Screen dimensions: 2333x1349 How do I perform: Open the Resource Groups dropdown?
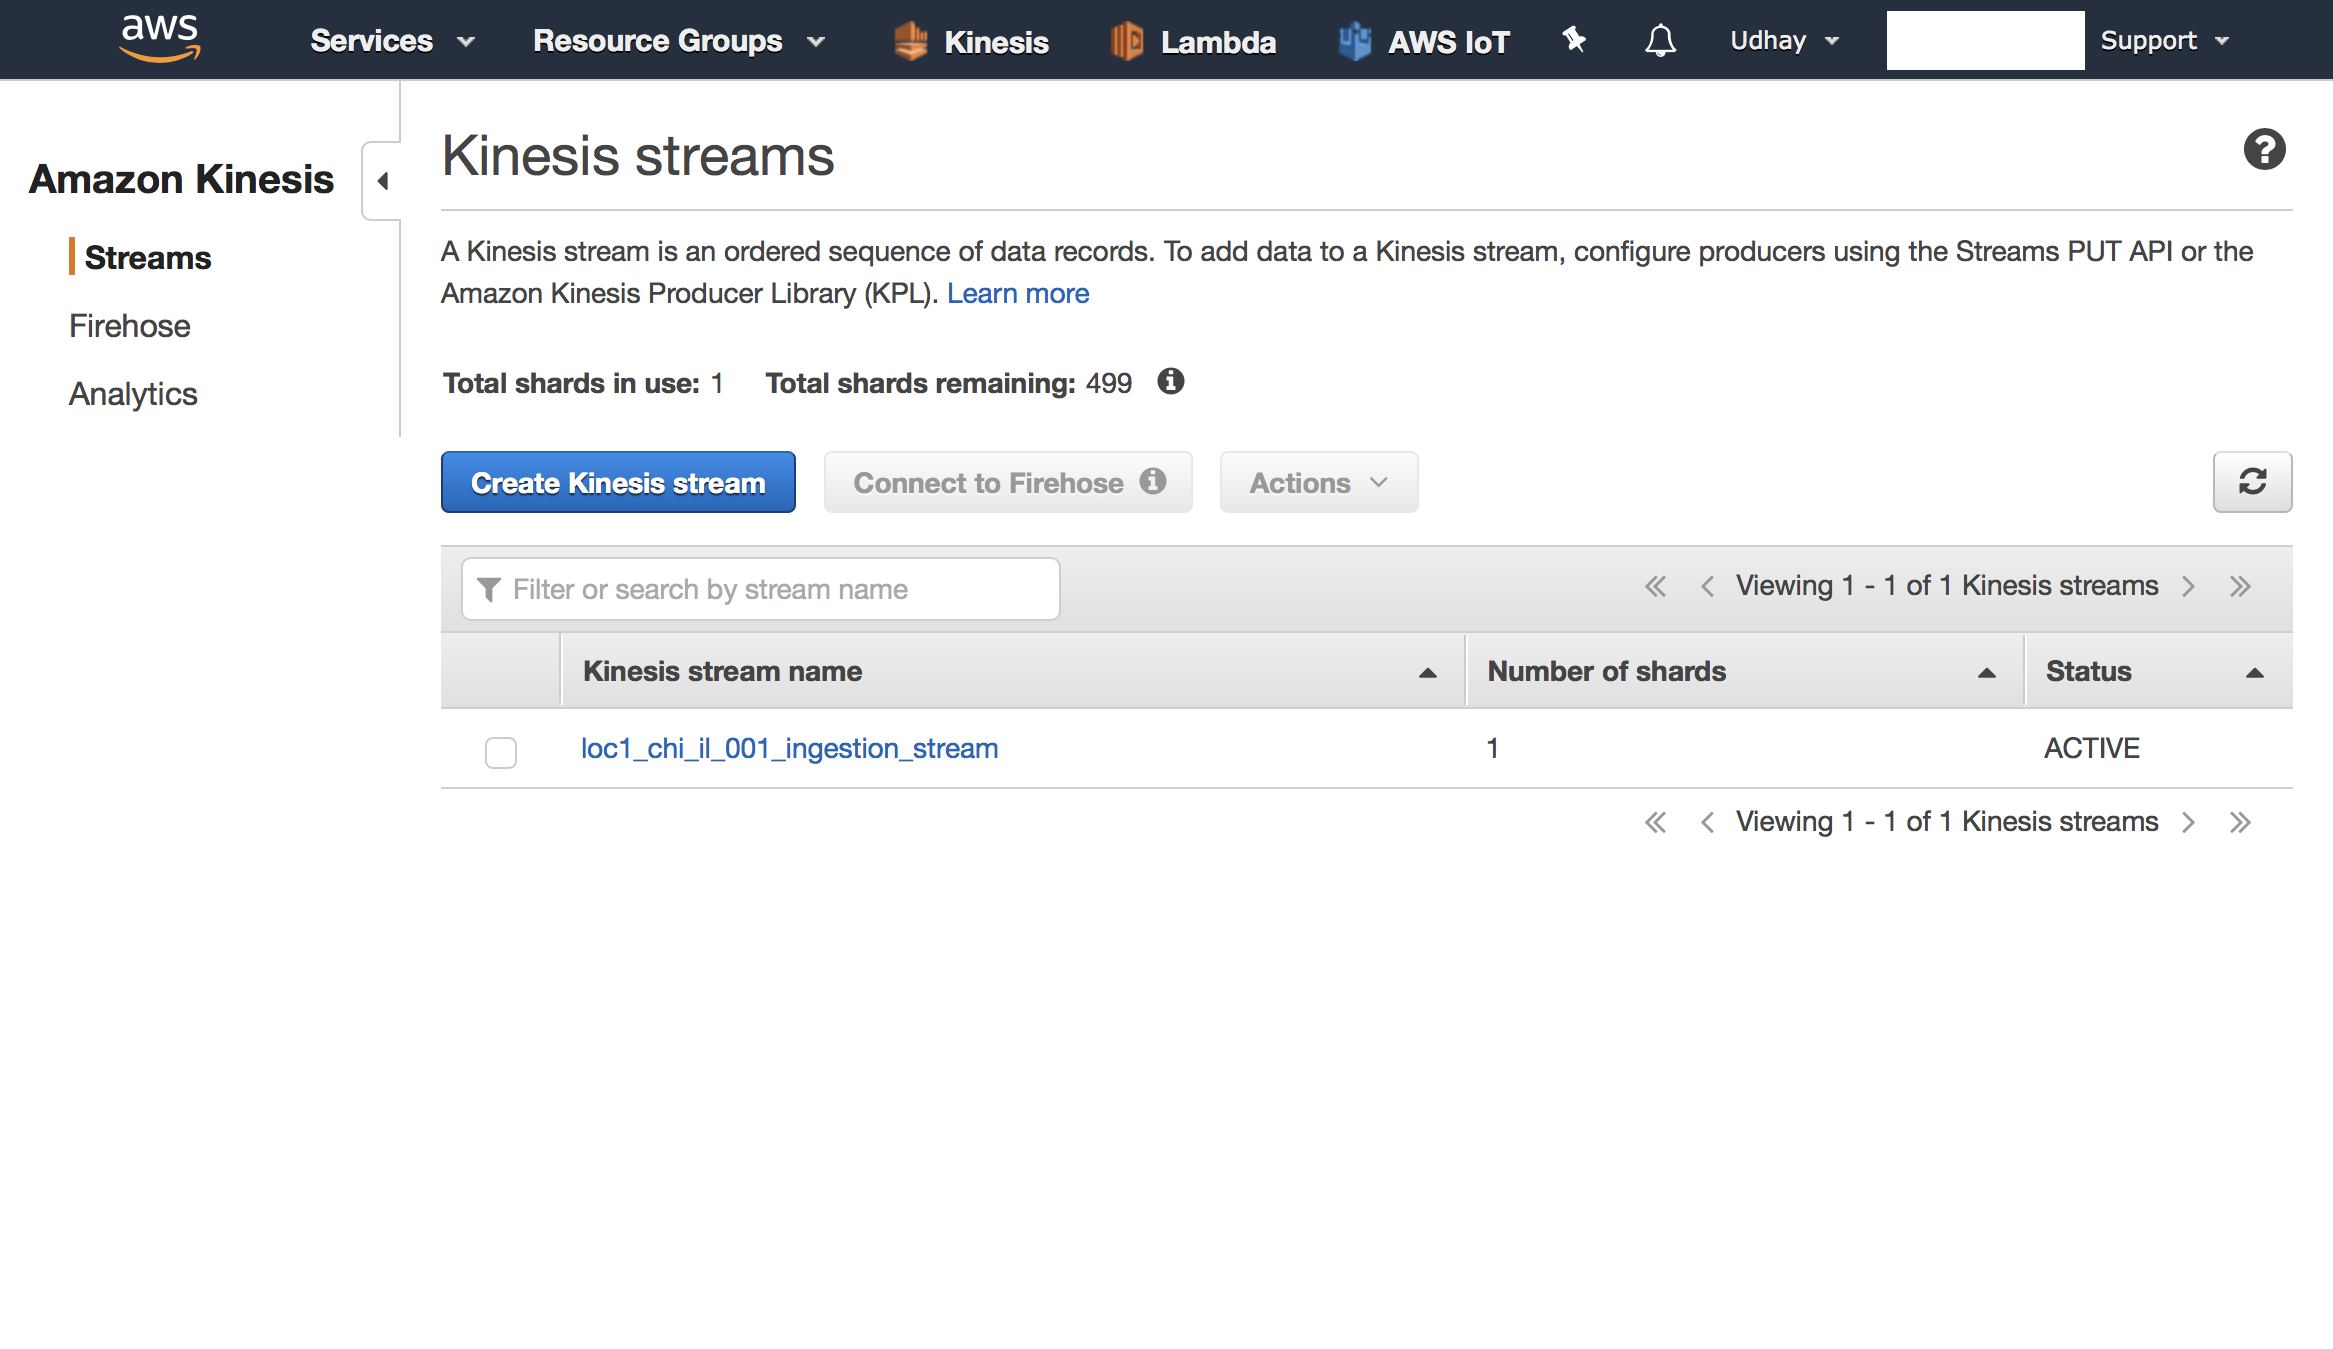tap(679, 41)
